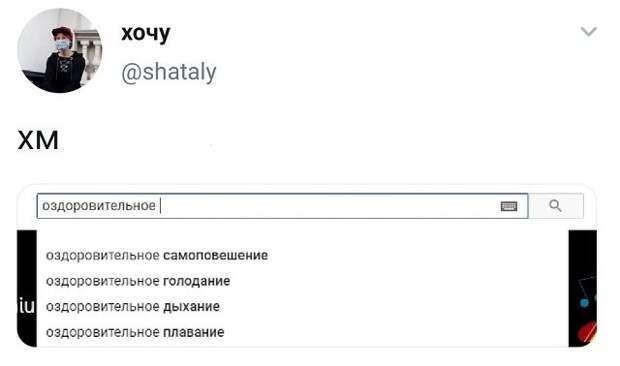Open the on-screen keyboard icon

click(508, 206)
